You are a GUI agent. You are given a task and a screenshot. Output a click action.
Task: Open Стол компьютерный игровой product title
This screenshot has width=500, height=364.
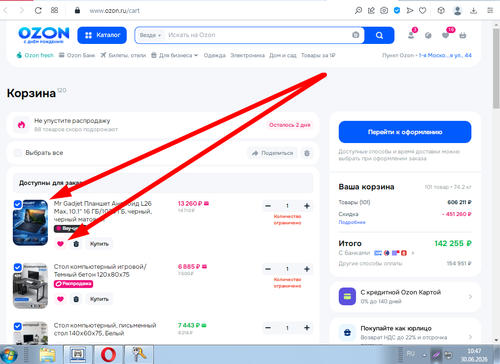click(x=100, y=270)
